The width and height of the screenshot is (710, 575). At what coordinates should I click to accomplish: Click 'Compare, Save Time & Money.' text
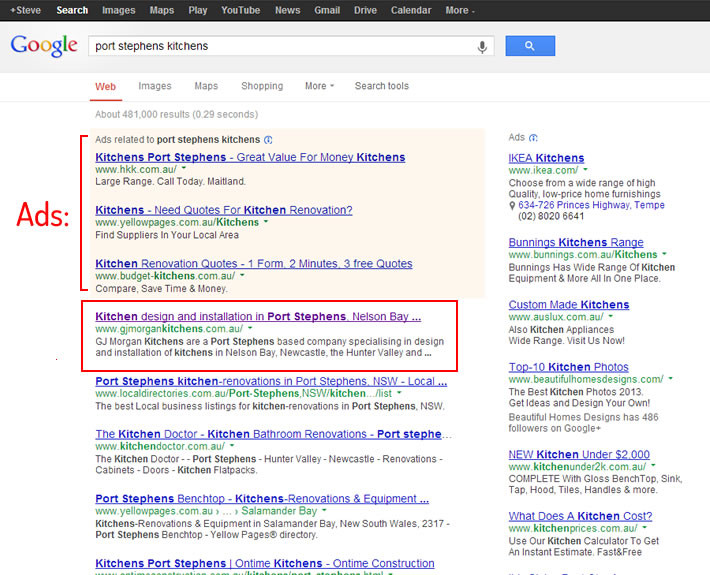(x=161, y=288)
